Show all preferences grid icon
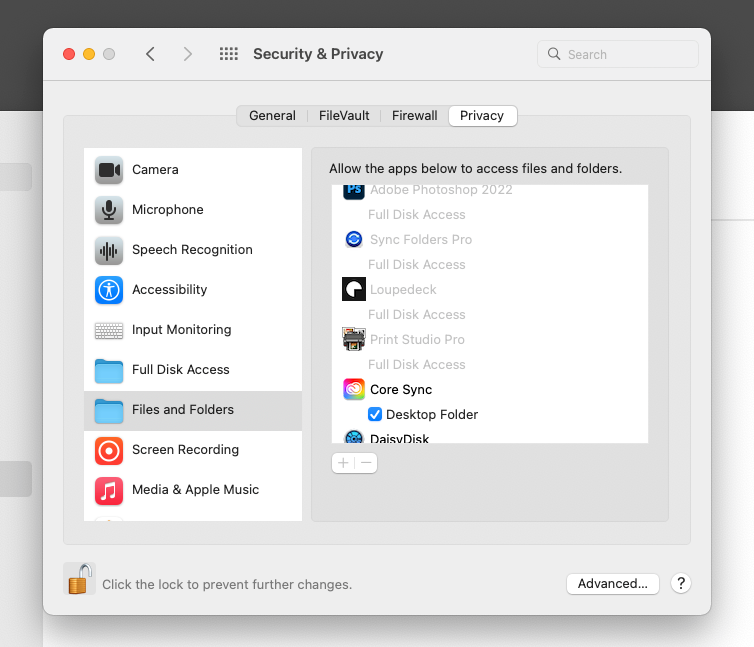Viewport: 754px width, 647px height. tap(229, 54)
